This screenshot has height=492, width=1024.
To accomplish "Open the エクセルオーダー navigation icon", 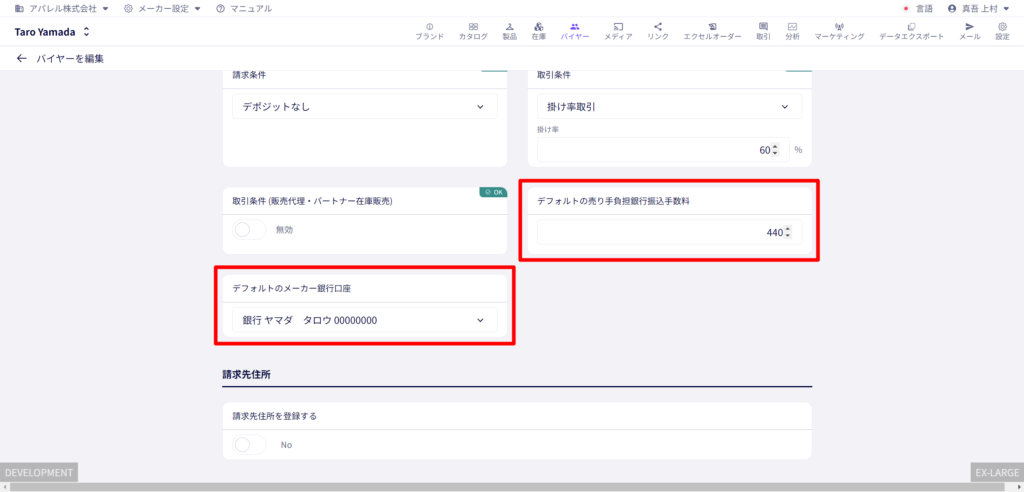I will coord(712,31).
